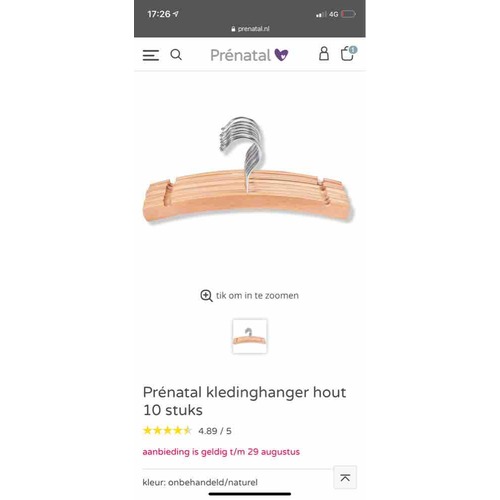Click the main hanger product image
500x500 pixels.
coord(248,171)
